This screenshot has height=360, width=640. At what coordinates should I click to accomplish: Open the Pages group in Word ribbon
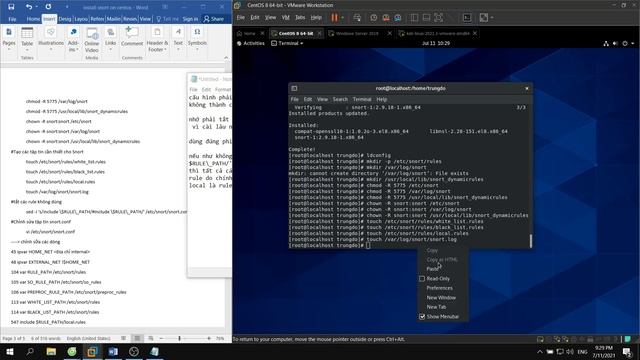pos(9,38)
